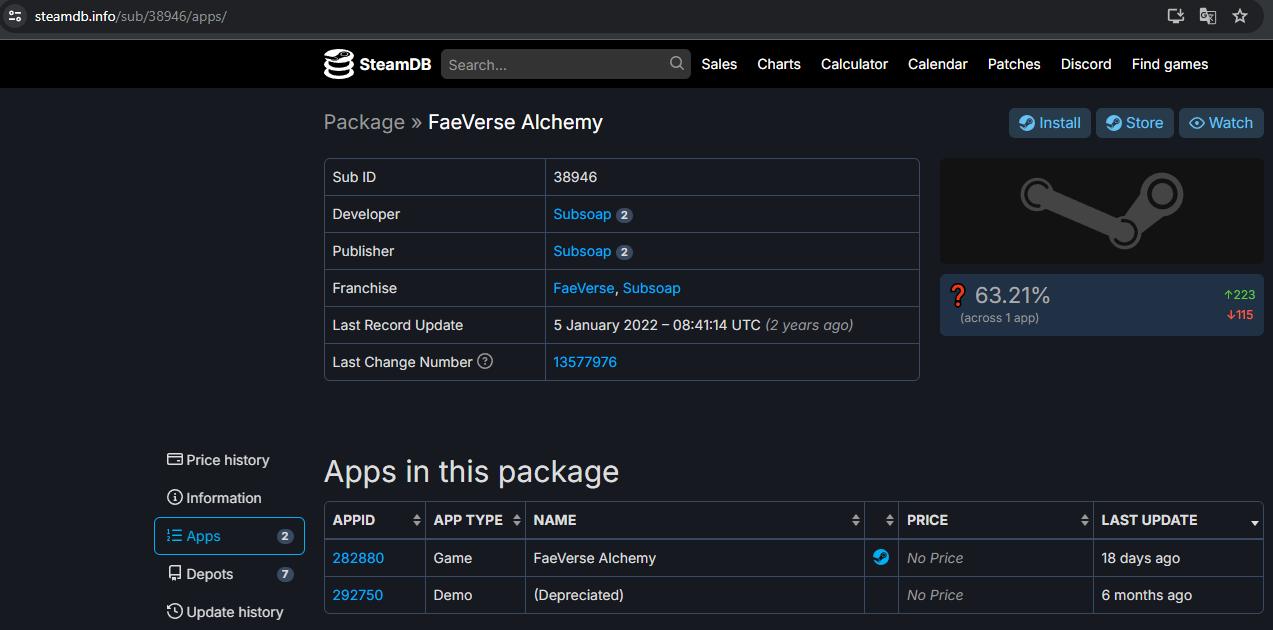Click the install app icon in address bar
1273x630 pixels.
pos(1176,16)
